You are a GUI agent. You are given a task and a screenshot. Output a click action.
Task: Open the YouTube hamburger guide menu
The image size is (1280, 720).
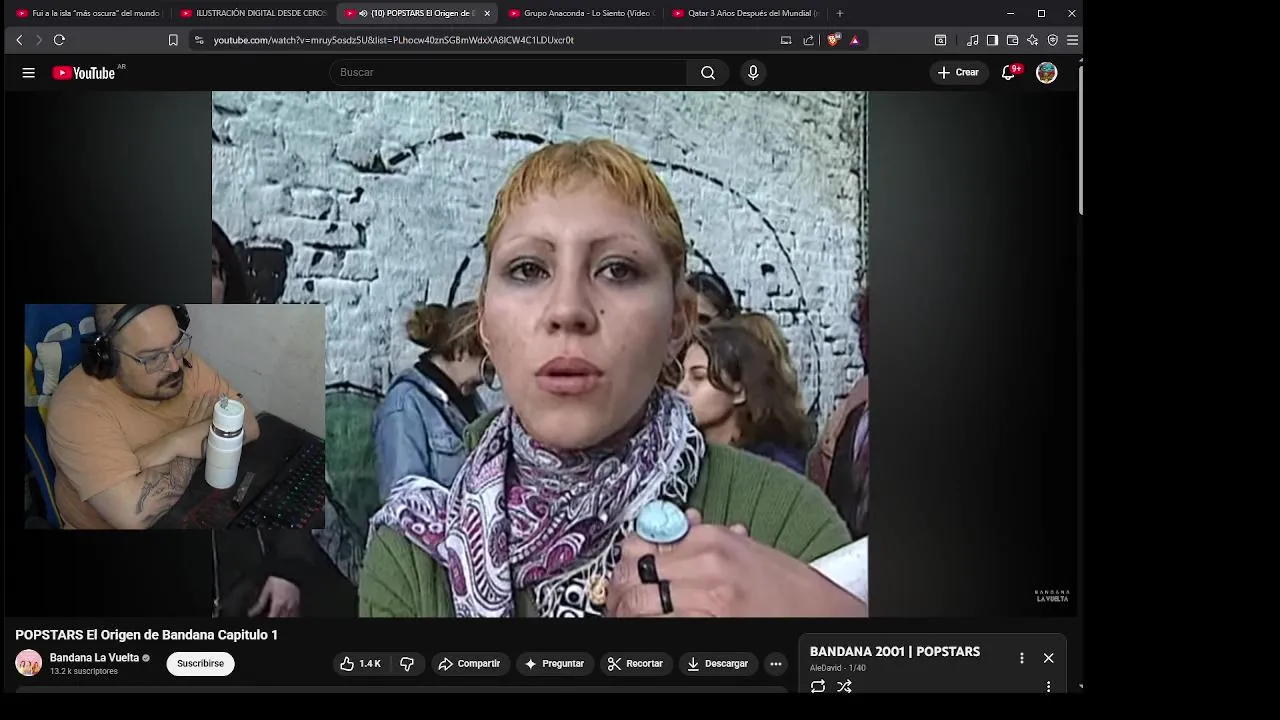pyautogui.click(x=28, y=73)
